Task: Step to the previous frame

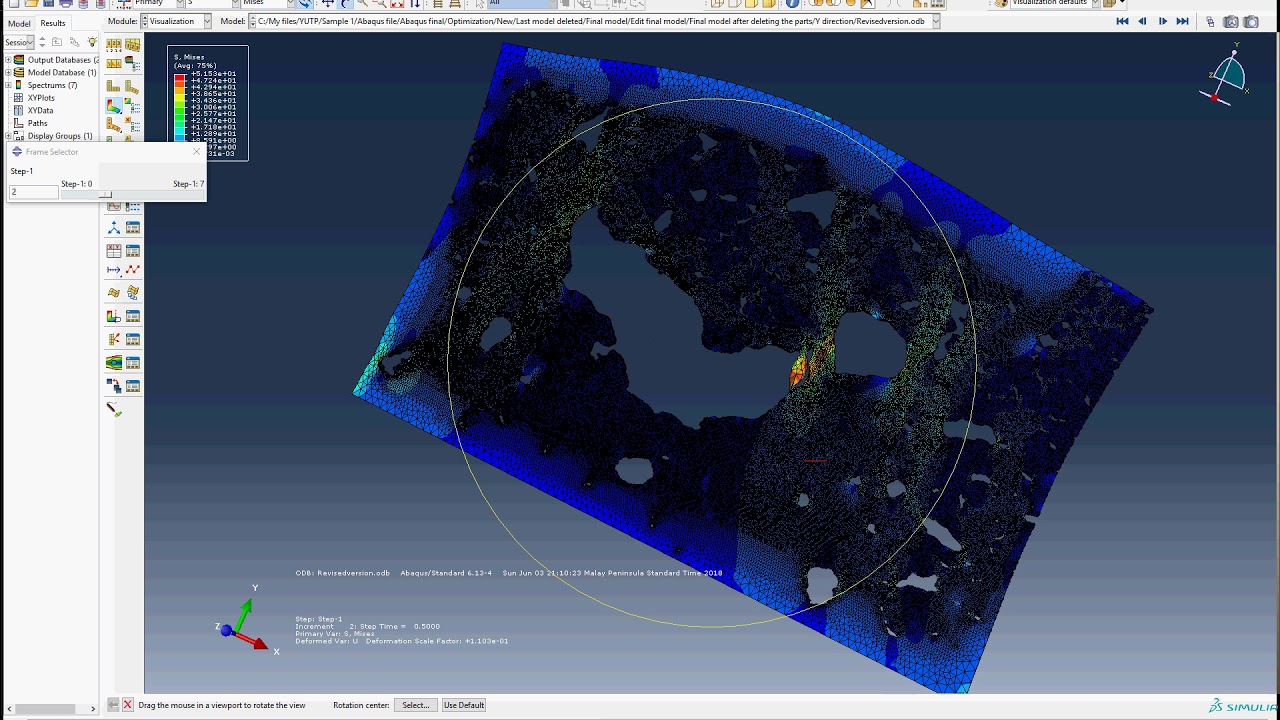Action: click(x=1142, y=21)
